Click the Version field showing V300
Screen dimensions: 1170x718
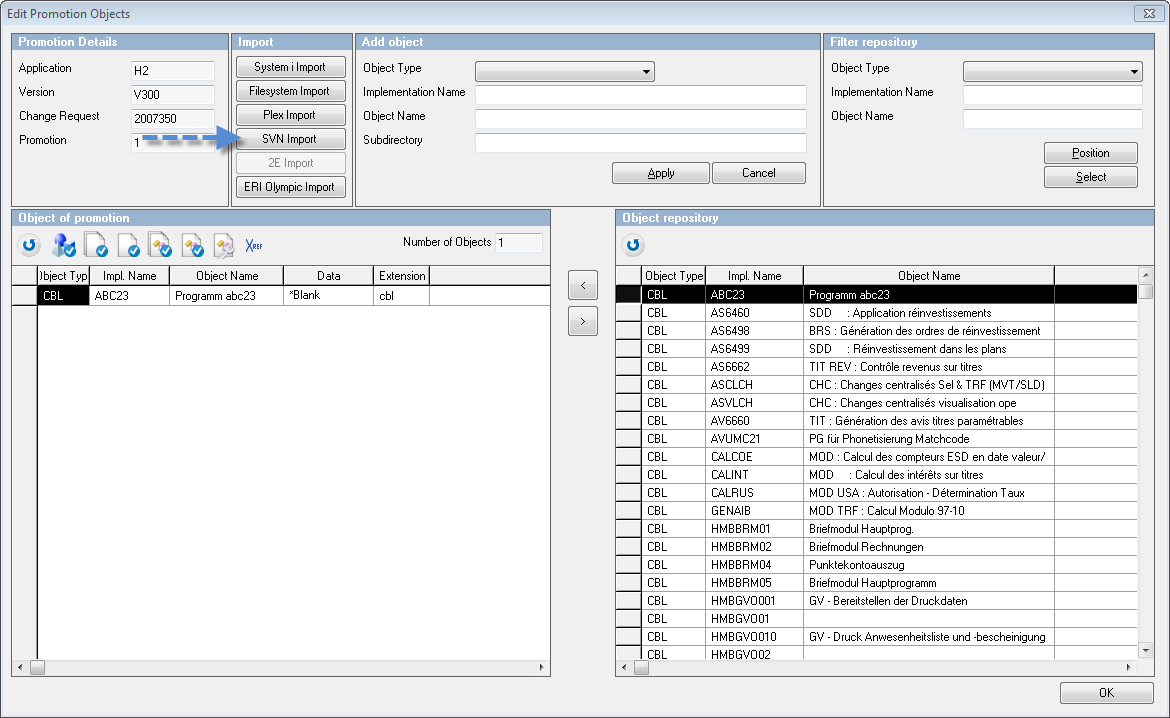(173, 95)
